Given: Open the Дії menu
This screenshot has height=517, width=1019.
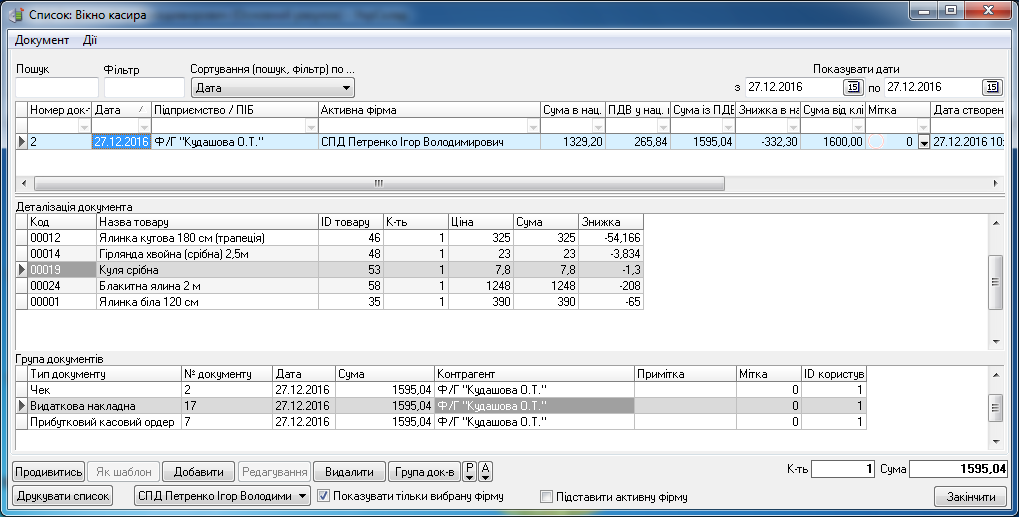Looking at the screenshot, I should click(x=90, y=40).
